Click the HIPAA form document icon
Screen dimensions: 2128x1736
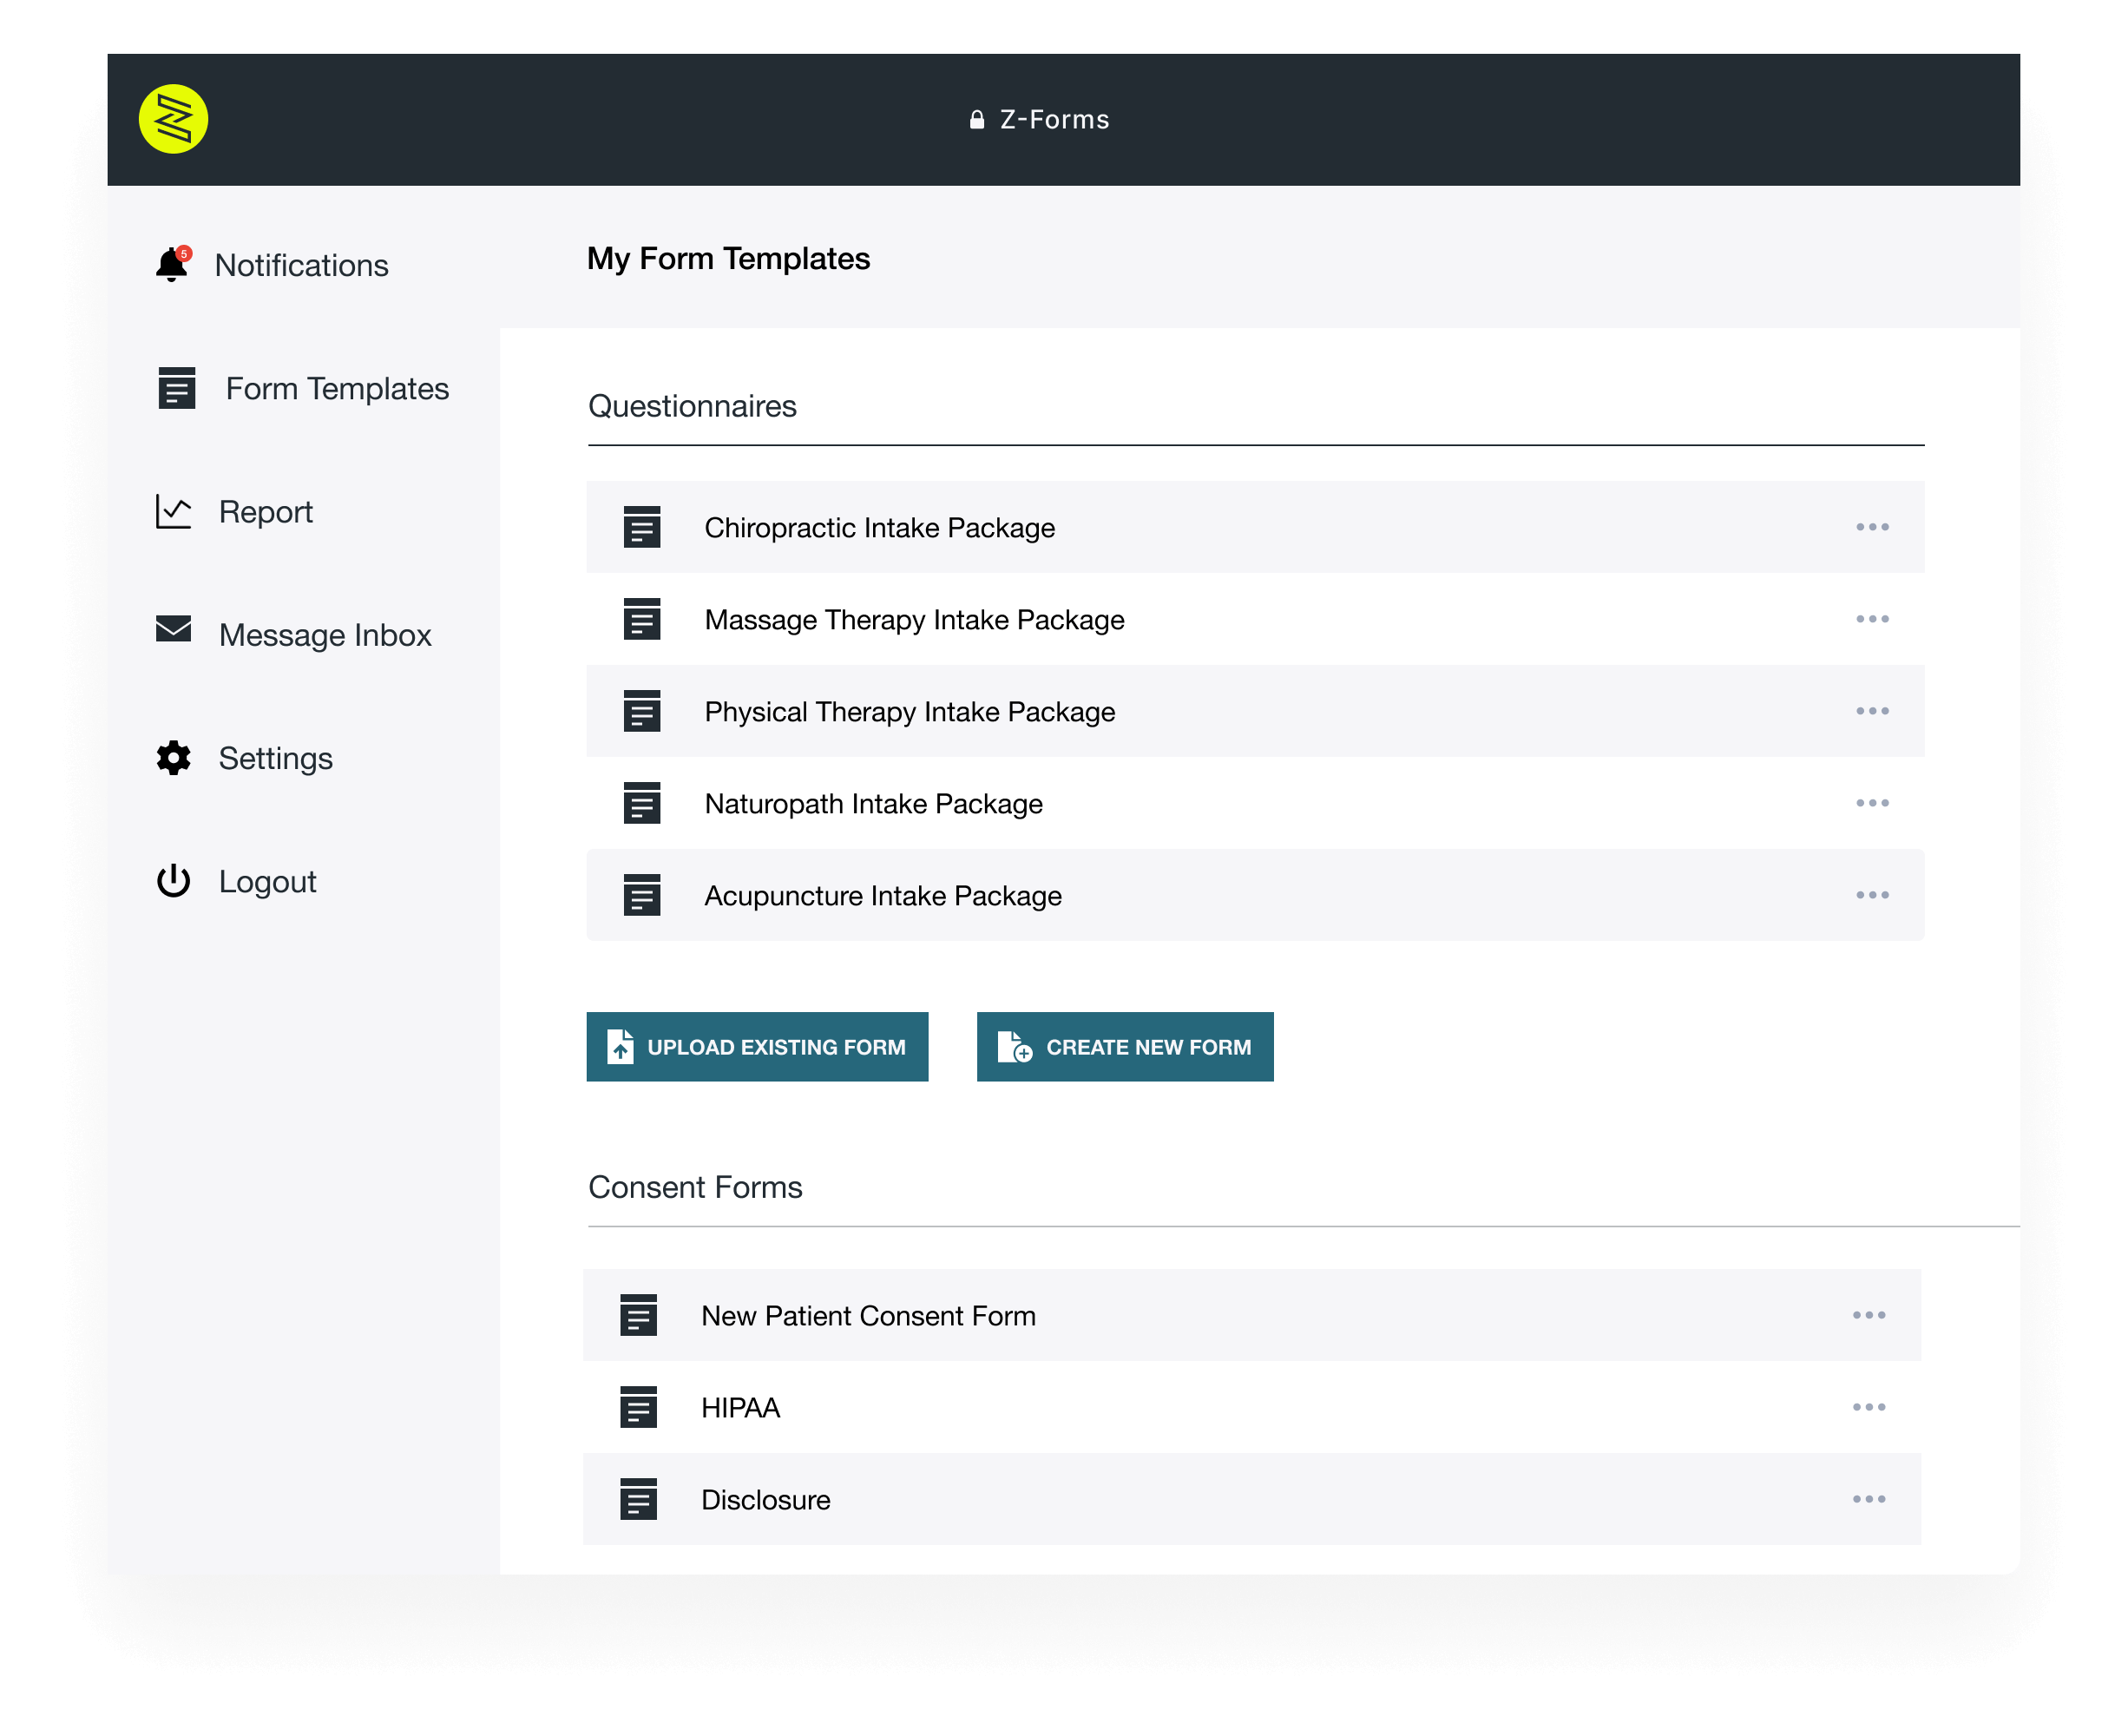point(638,1407)
